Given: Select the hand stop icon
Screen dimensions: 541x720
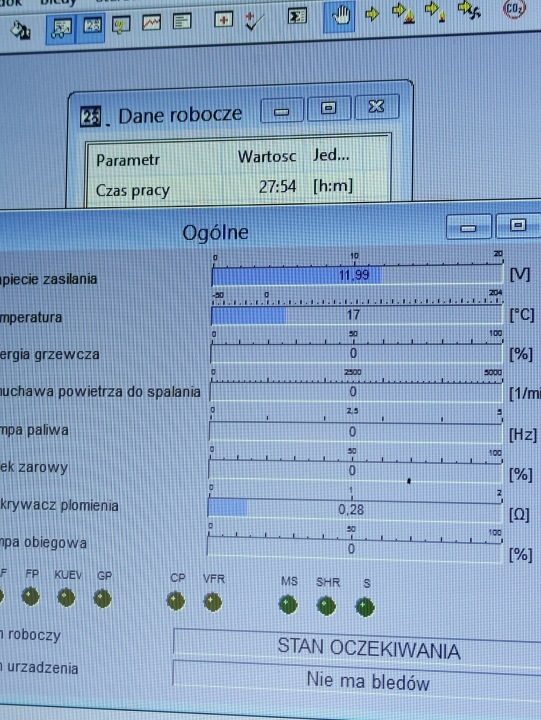Looking at the screenshot, I should coord(339,17).
